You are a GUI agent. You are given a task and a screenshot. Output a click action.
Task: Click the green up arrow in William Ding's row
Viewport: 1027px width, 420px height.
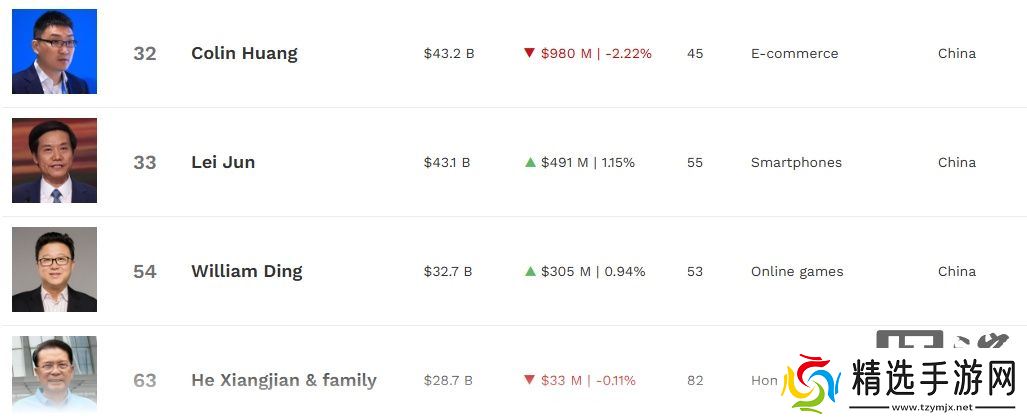coord(530,271)
